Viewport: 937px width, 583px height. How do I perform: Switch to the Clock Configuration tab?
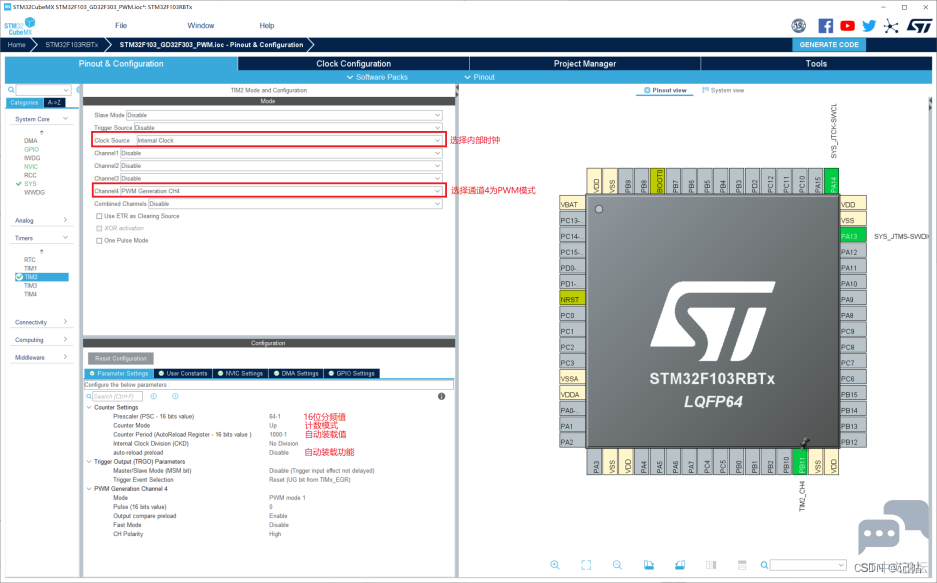click(353, 63)
